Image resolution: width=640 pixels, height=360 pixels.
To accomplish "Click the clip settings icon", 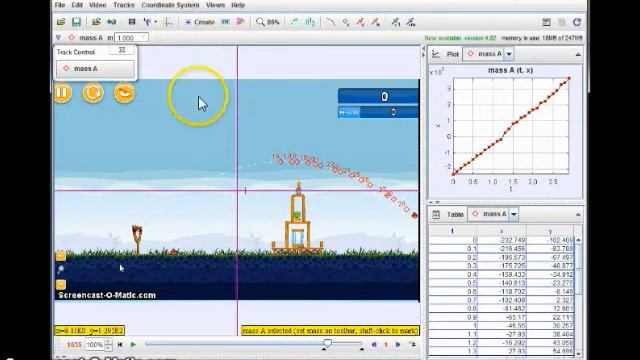I will click(132, 22).
